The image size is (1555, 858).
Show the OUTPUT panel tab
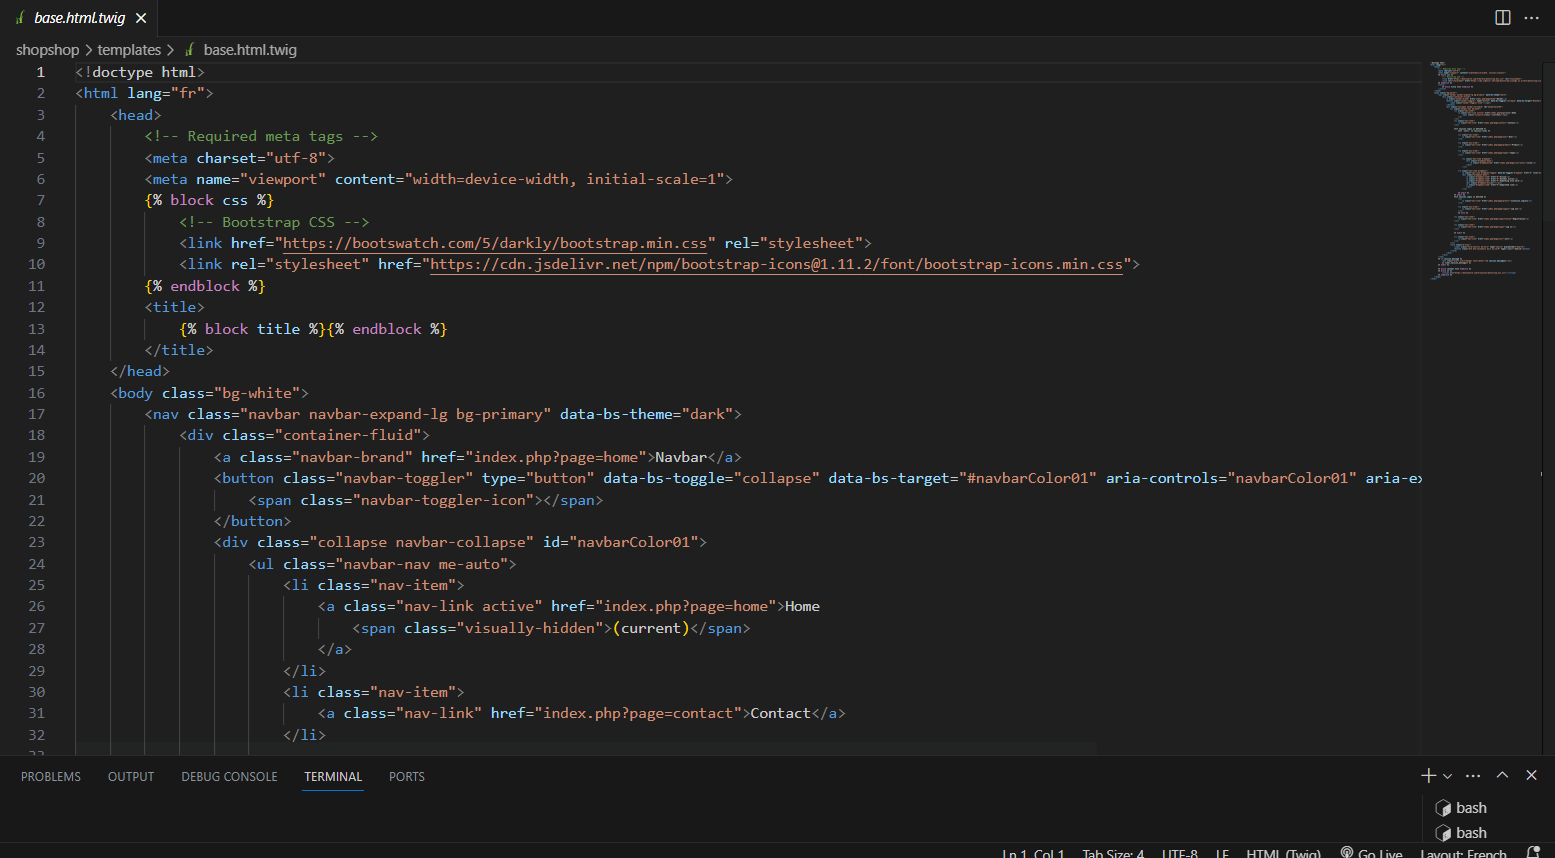coord(131,777)
